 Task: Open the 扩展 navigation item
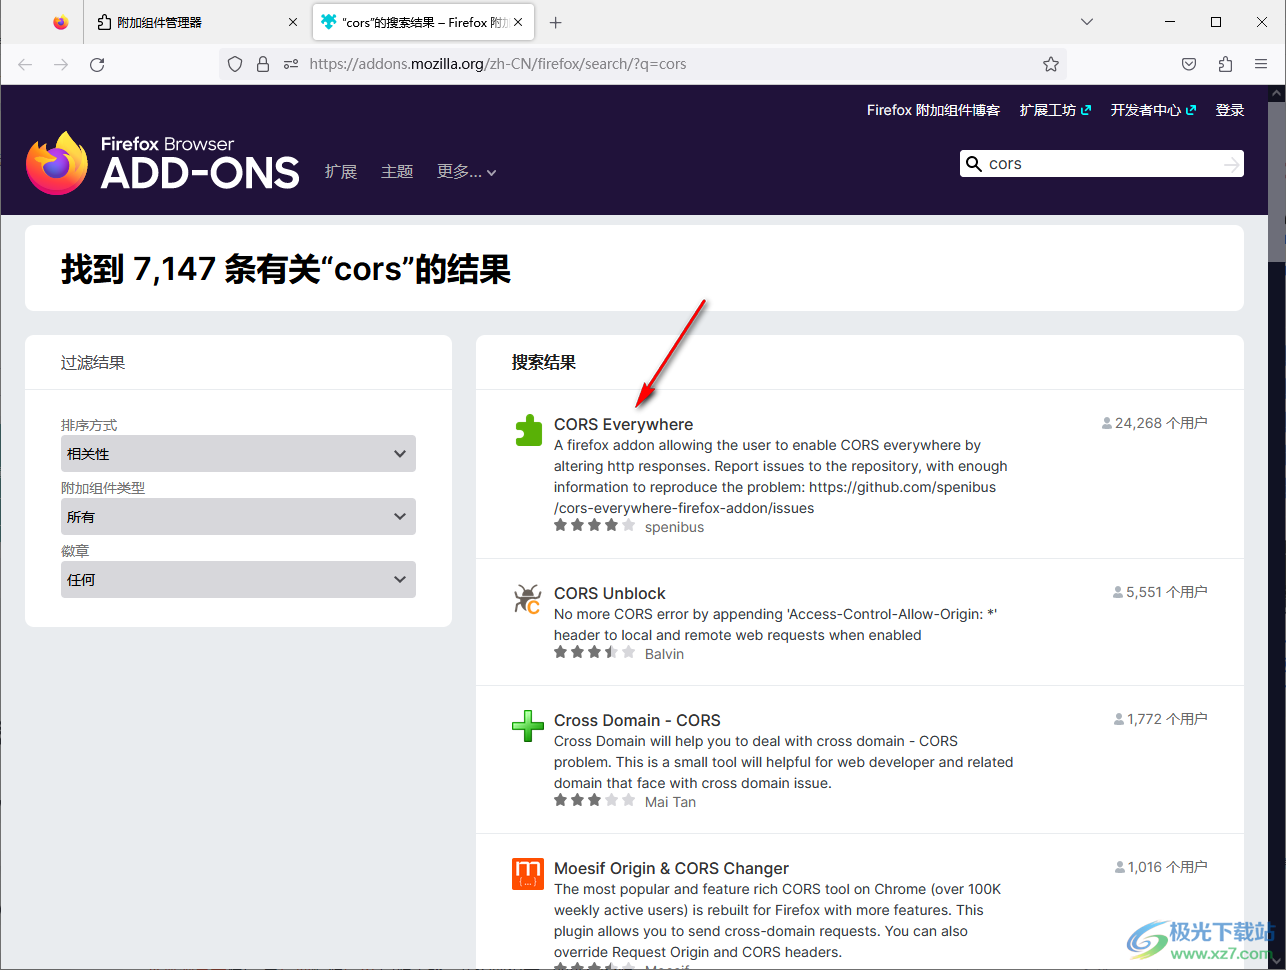(341, 172)
